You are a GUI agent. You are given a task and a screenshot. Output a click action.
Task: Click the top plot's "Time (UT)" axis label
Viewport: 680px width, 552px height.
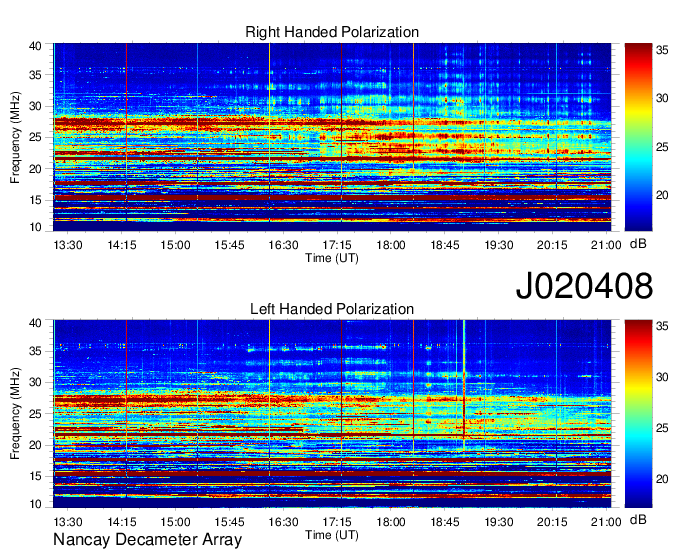332,258
